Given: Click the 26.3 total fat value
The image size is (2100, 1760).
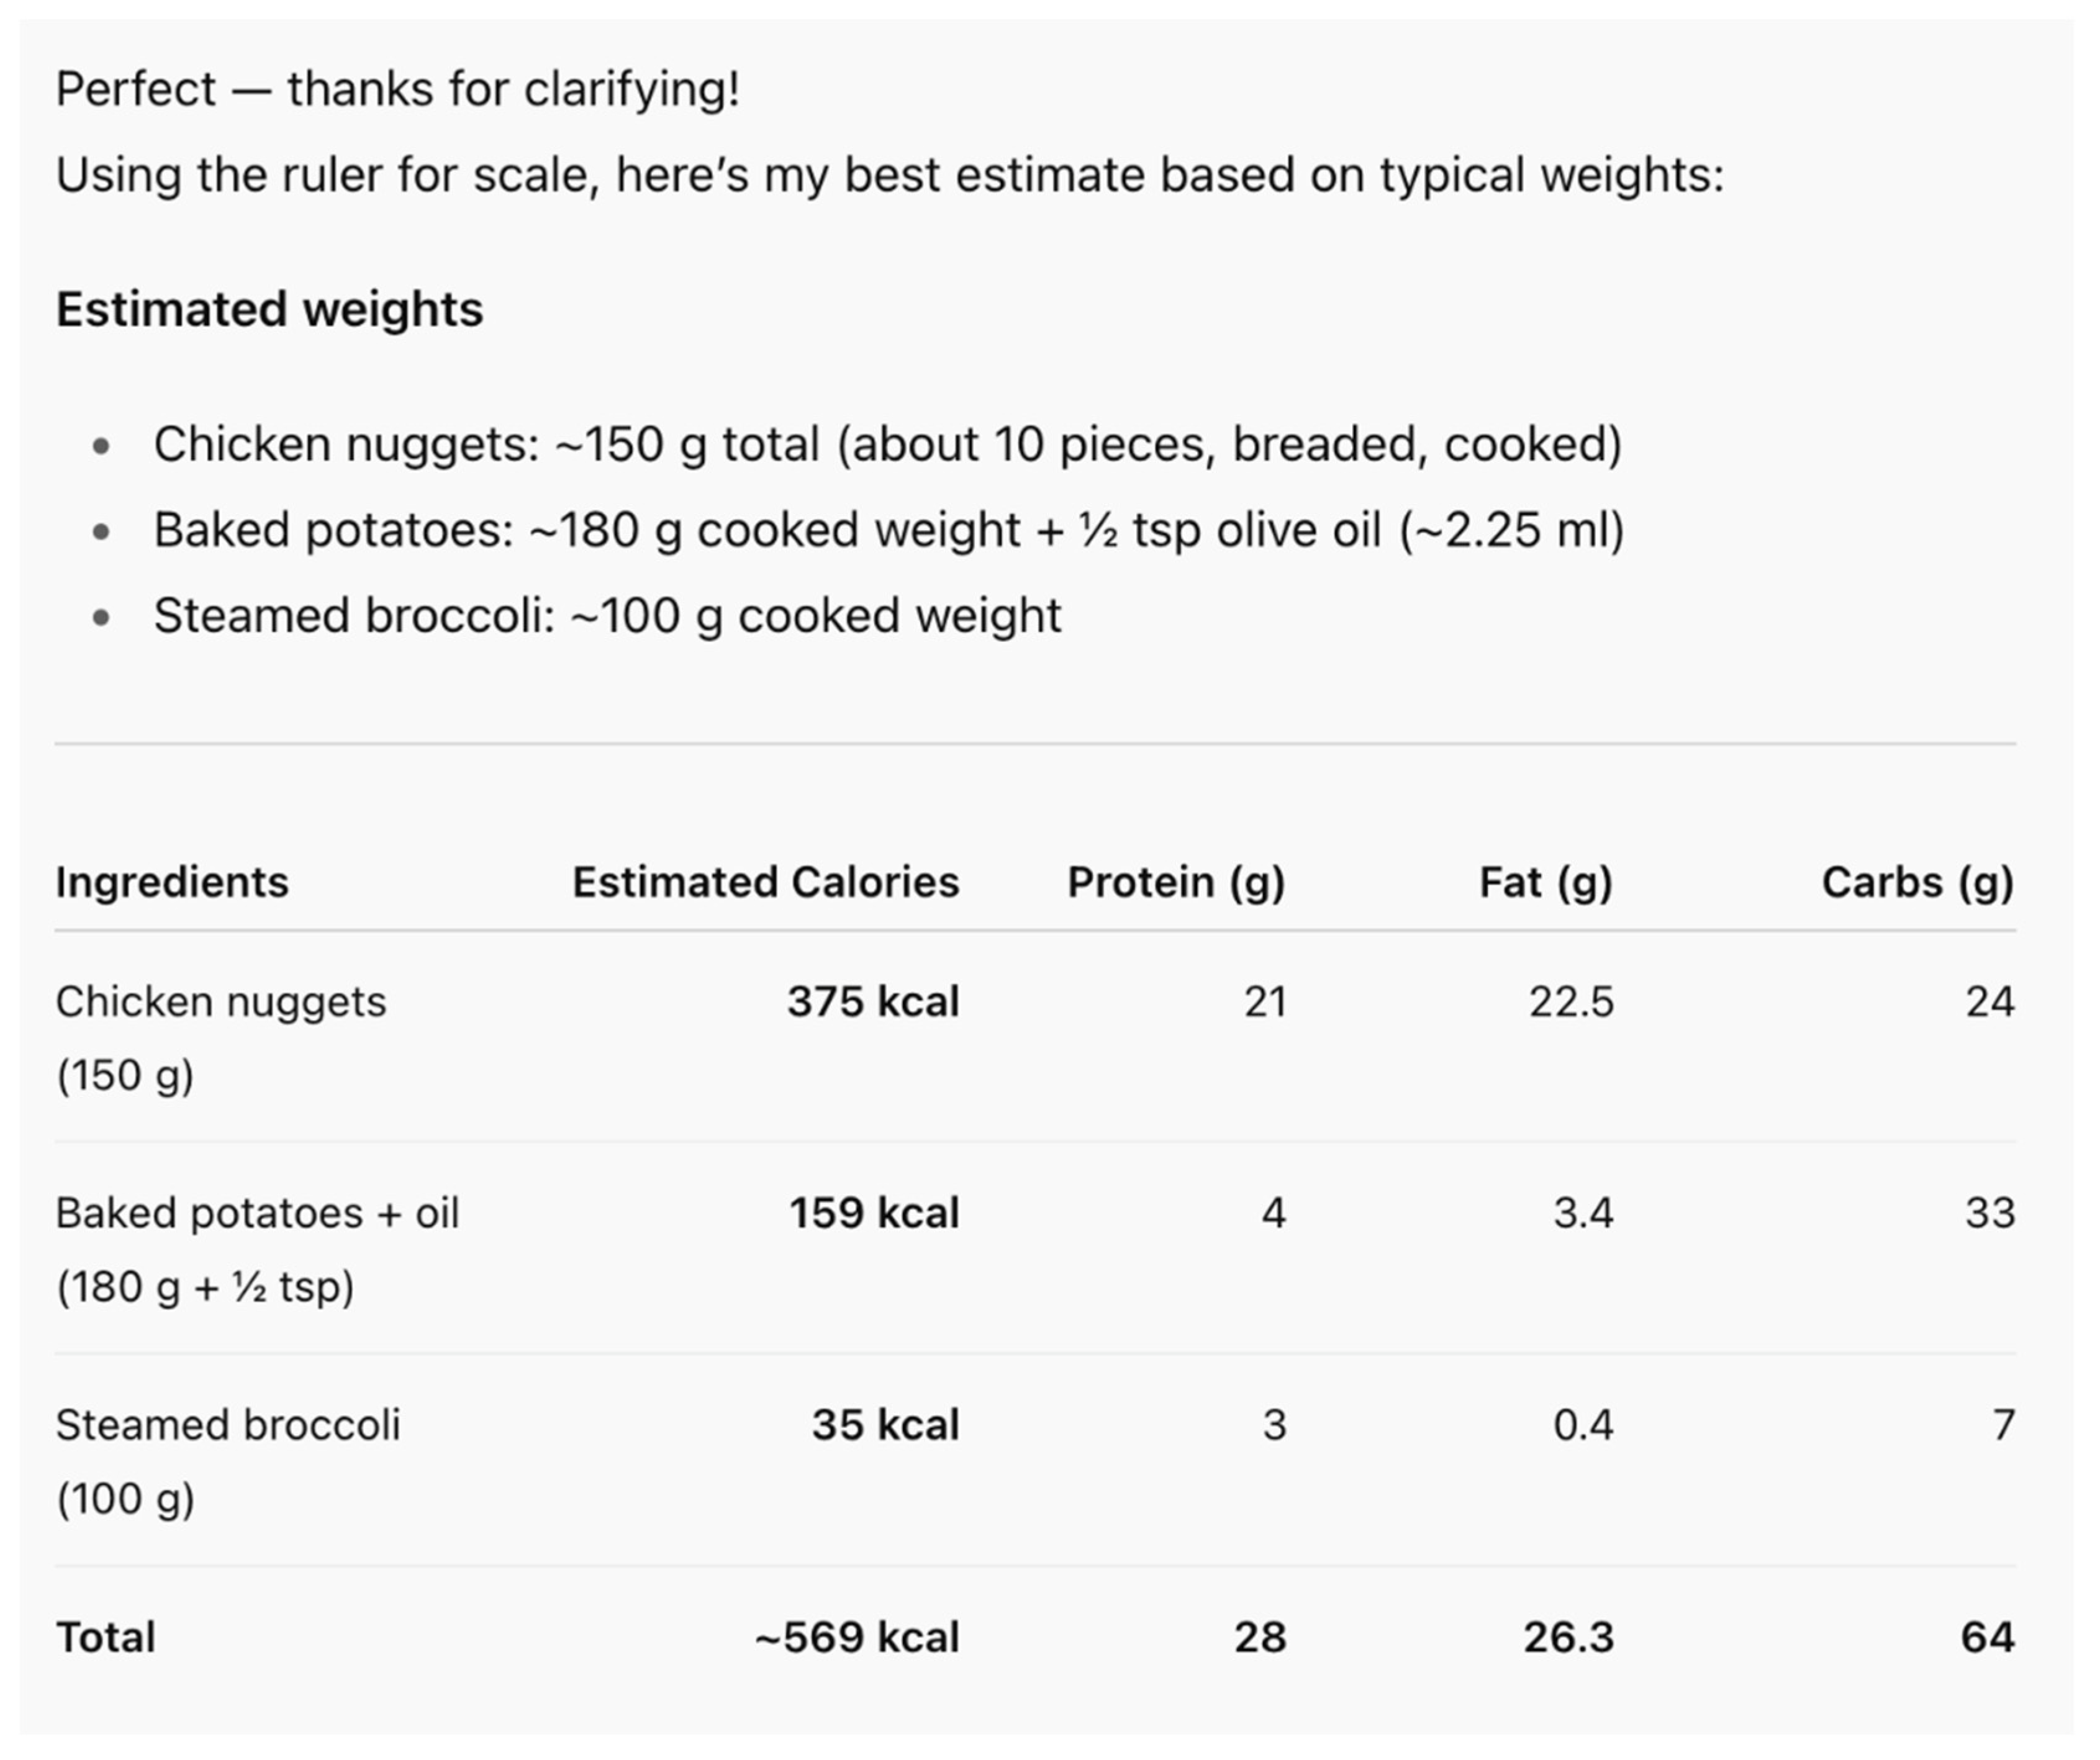Looking at the screenshot, I should [1568, 1637].
